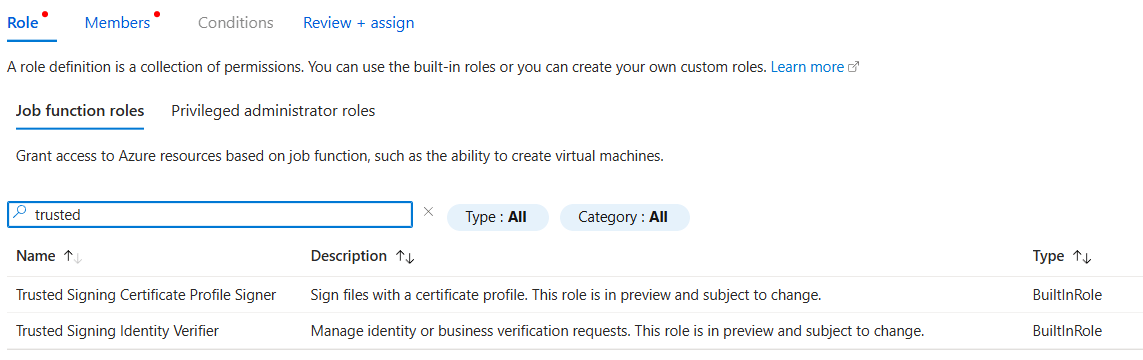Open the Role tab
The image size is (1143, 360).
pyautogui.click(x=23, y=23)
